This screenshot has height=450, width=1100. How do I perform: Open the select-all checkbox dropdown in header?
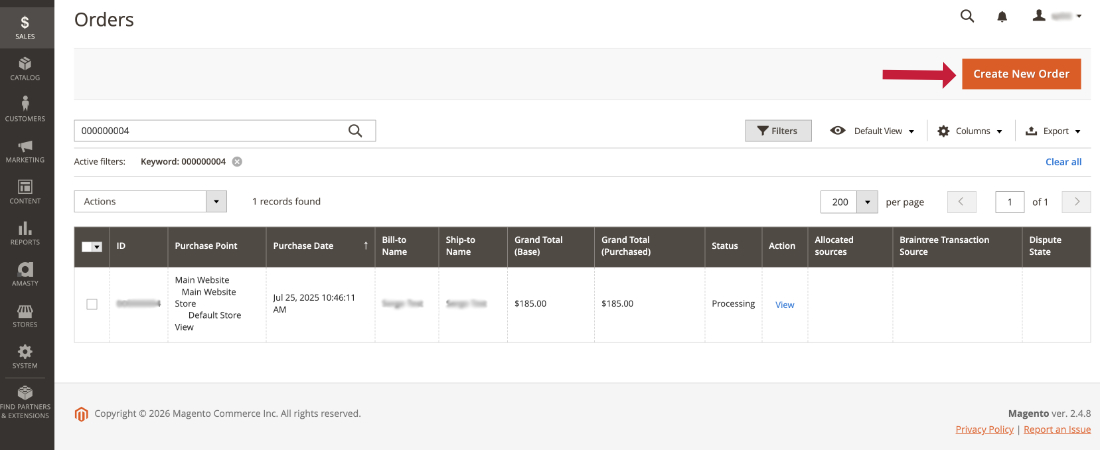[x=98, y=246]
